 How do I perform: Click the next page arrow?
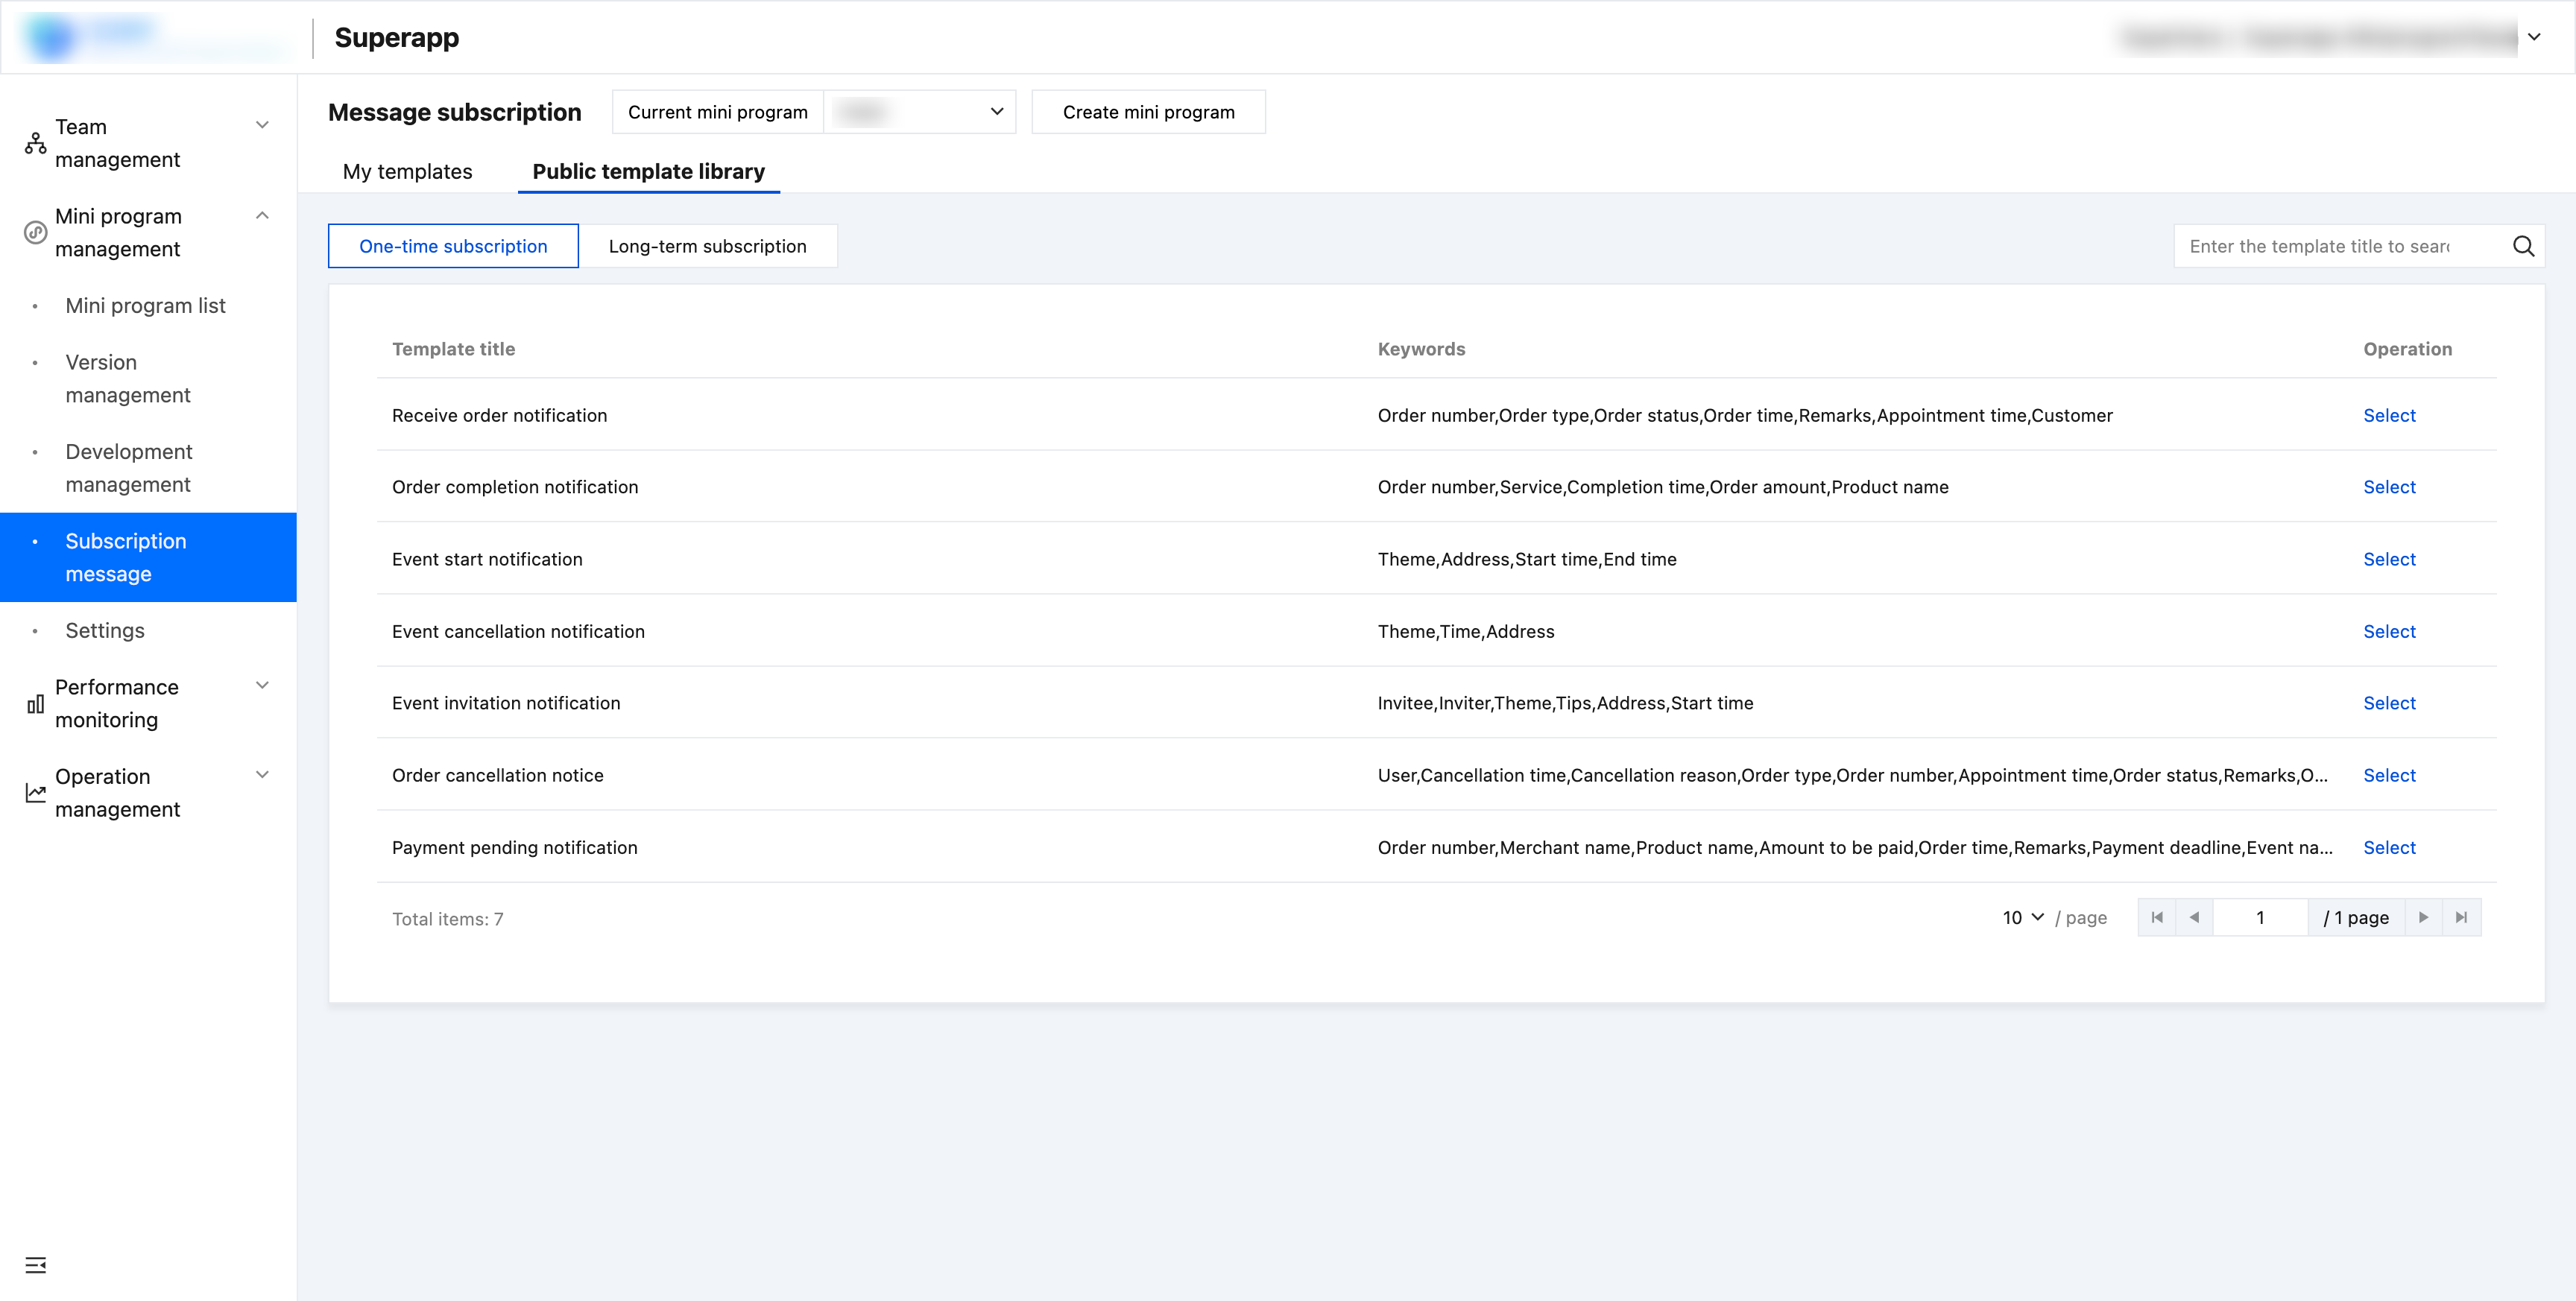pos(2423,917)
